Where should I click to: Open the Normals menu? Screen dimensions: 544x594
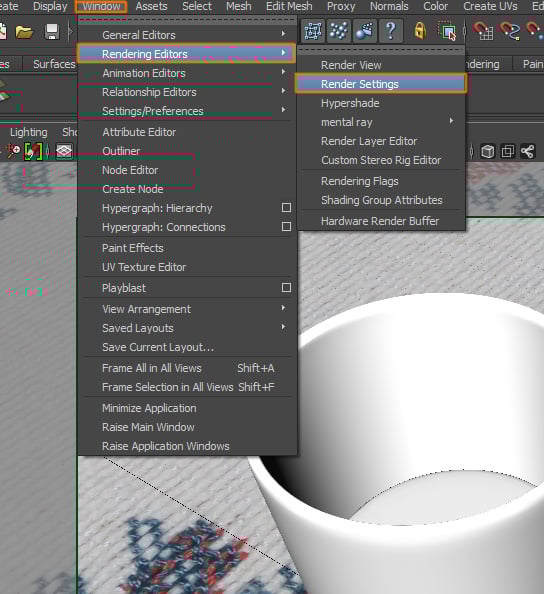click(389, 6)
